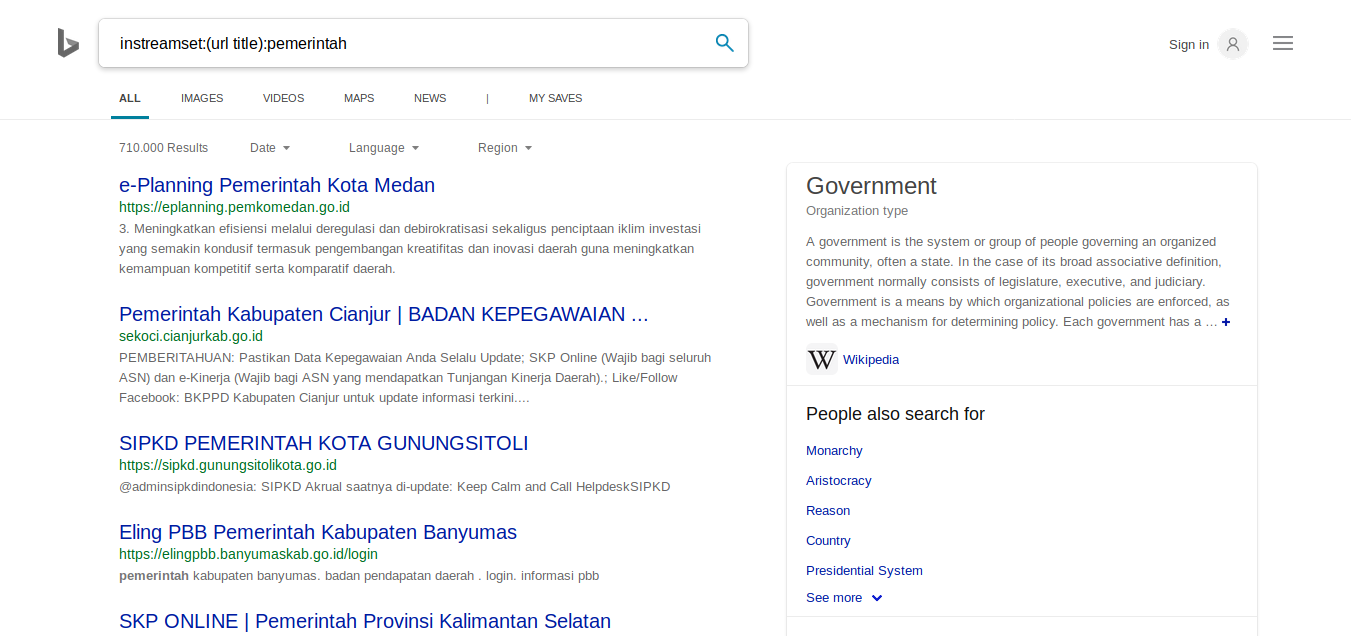Click the Organization type subtitle
Screen dimensions: 1351x636
coord(857,211)
